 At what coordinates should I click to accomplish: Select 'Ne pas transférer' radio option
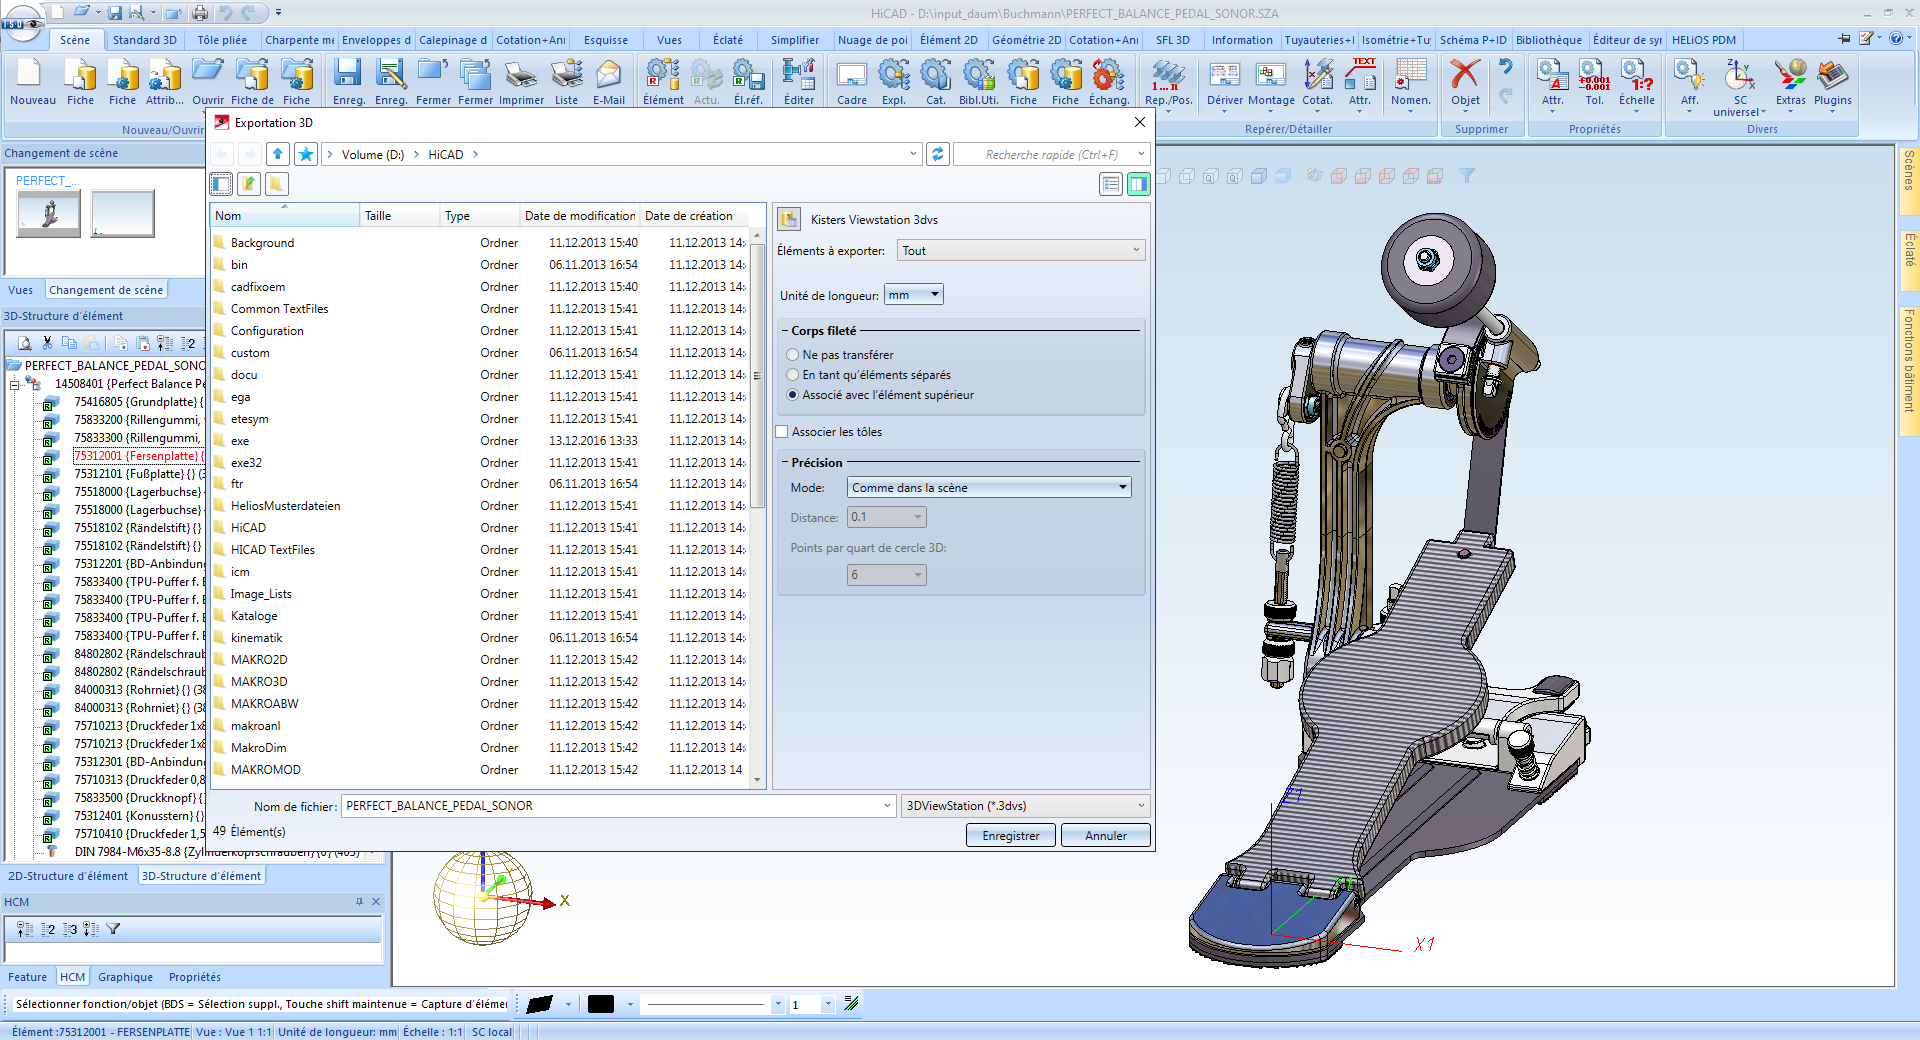tap(793, 355)
